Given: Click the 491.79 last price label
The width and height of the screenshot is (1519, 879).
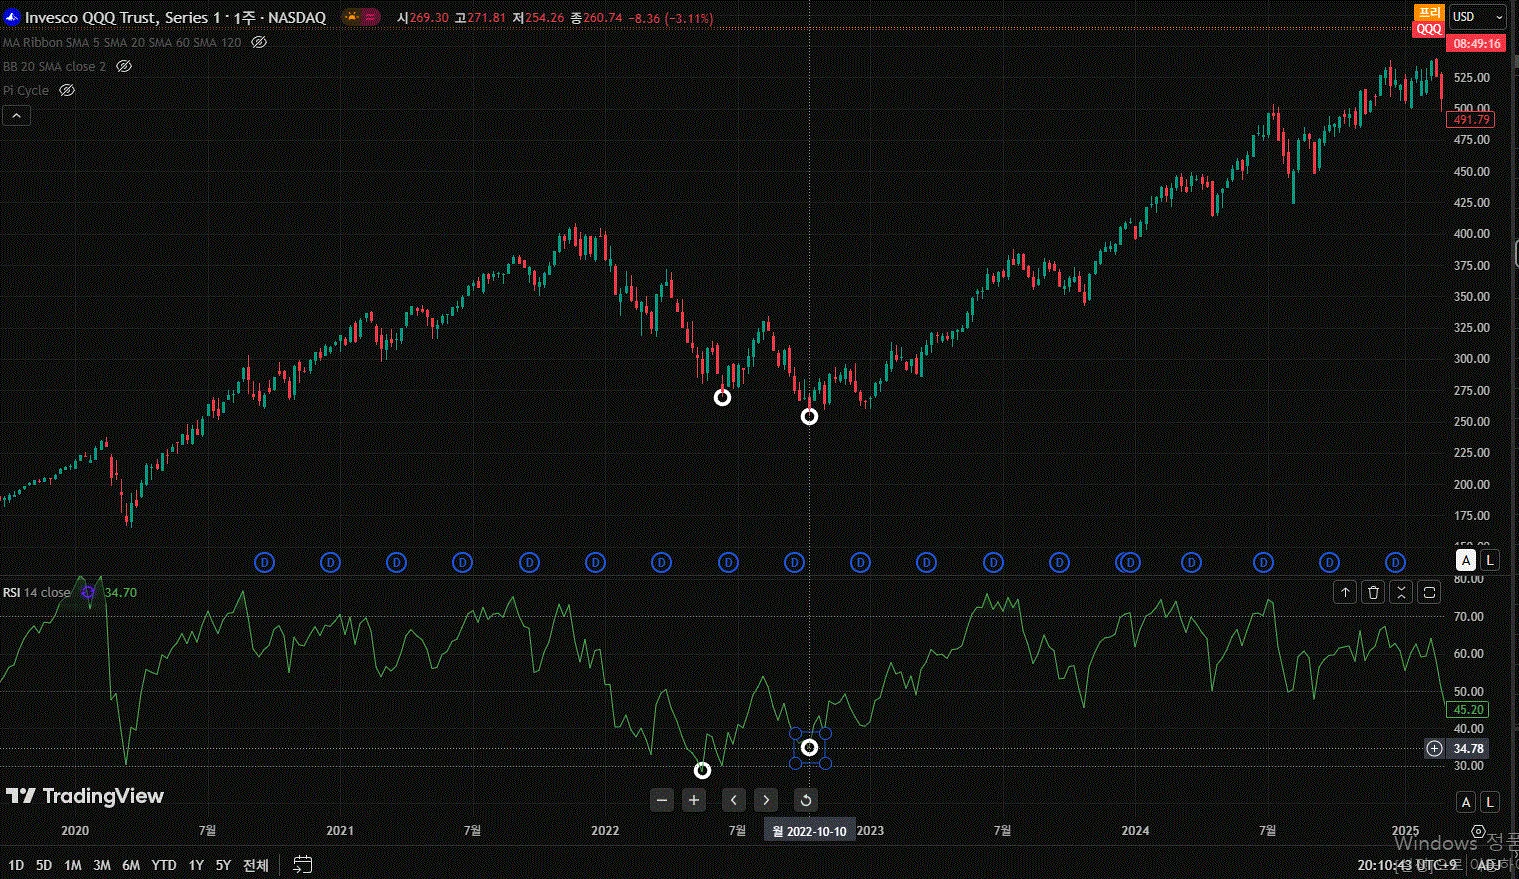Looking at the screenshot, I should (x=1472, y=120).
